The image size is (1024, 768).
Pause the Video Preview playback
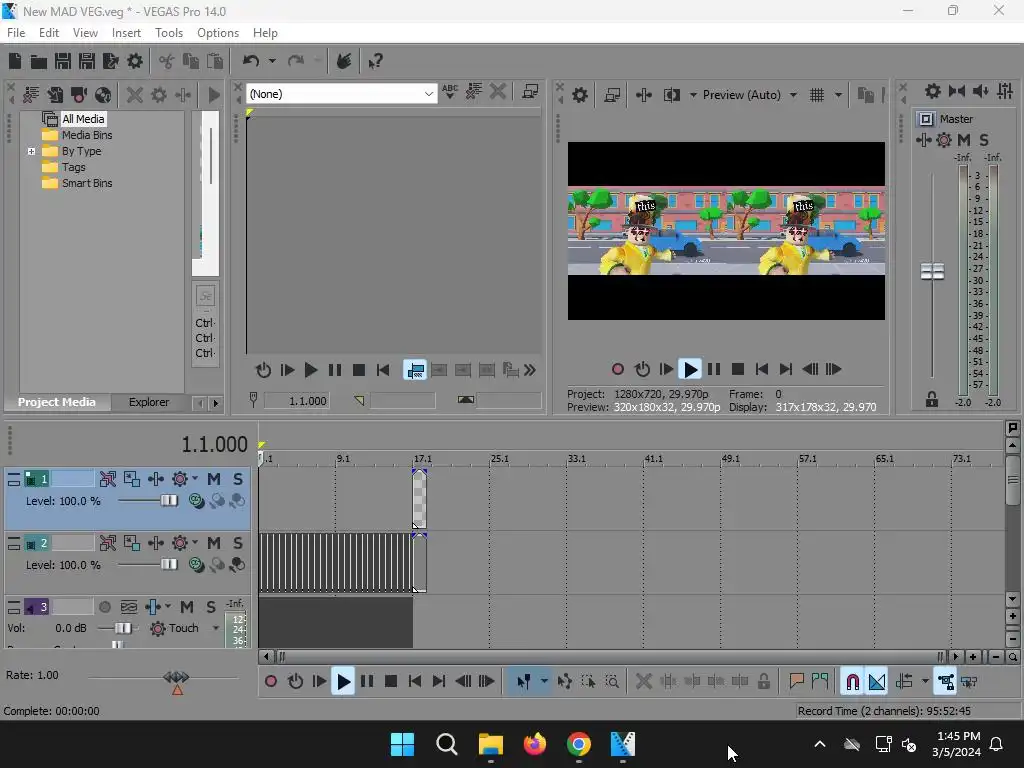(x=714, y=370)
